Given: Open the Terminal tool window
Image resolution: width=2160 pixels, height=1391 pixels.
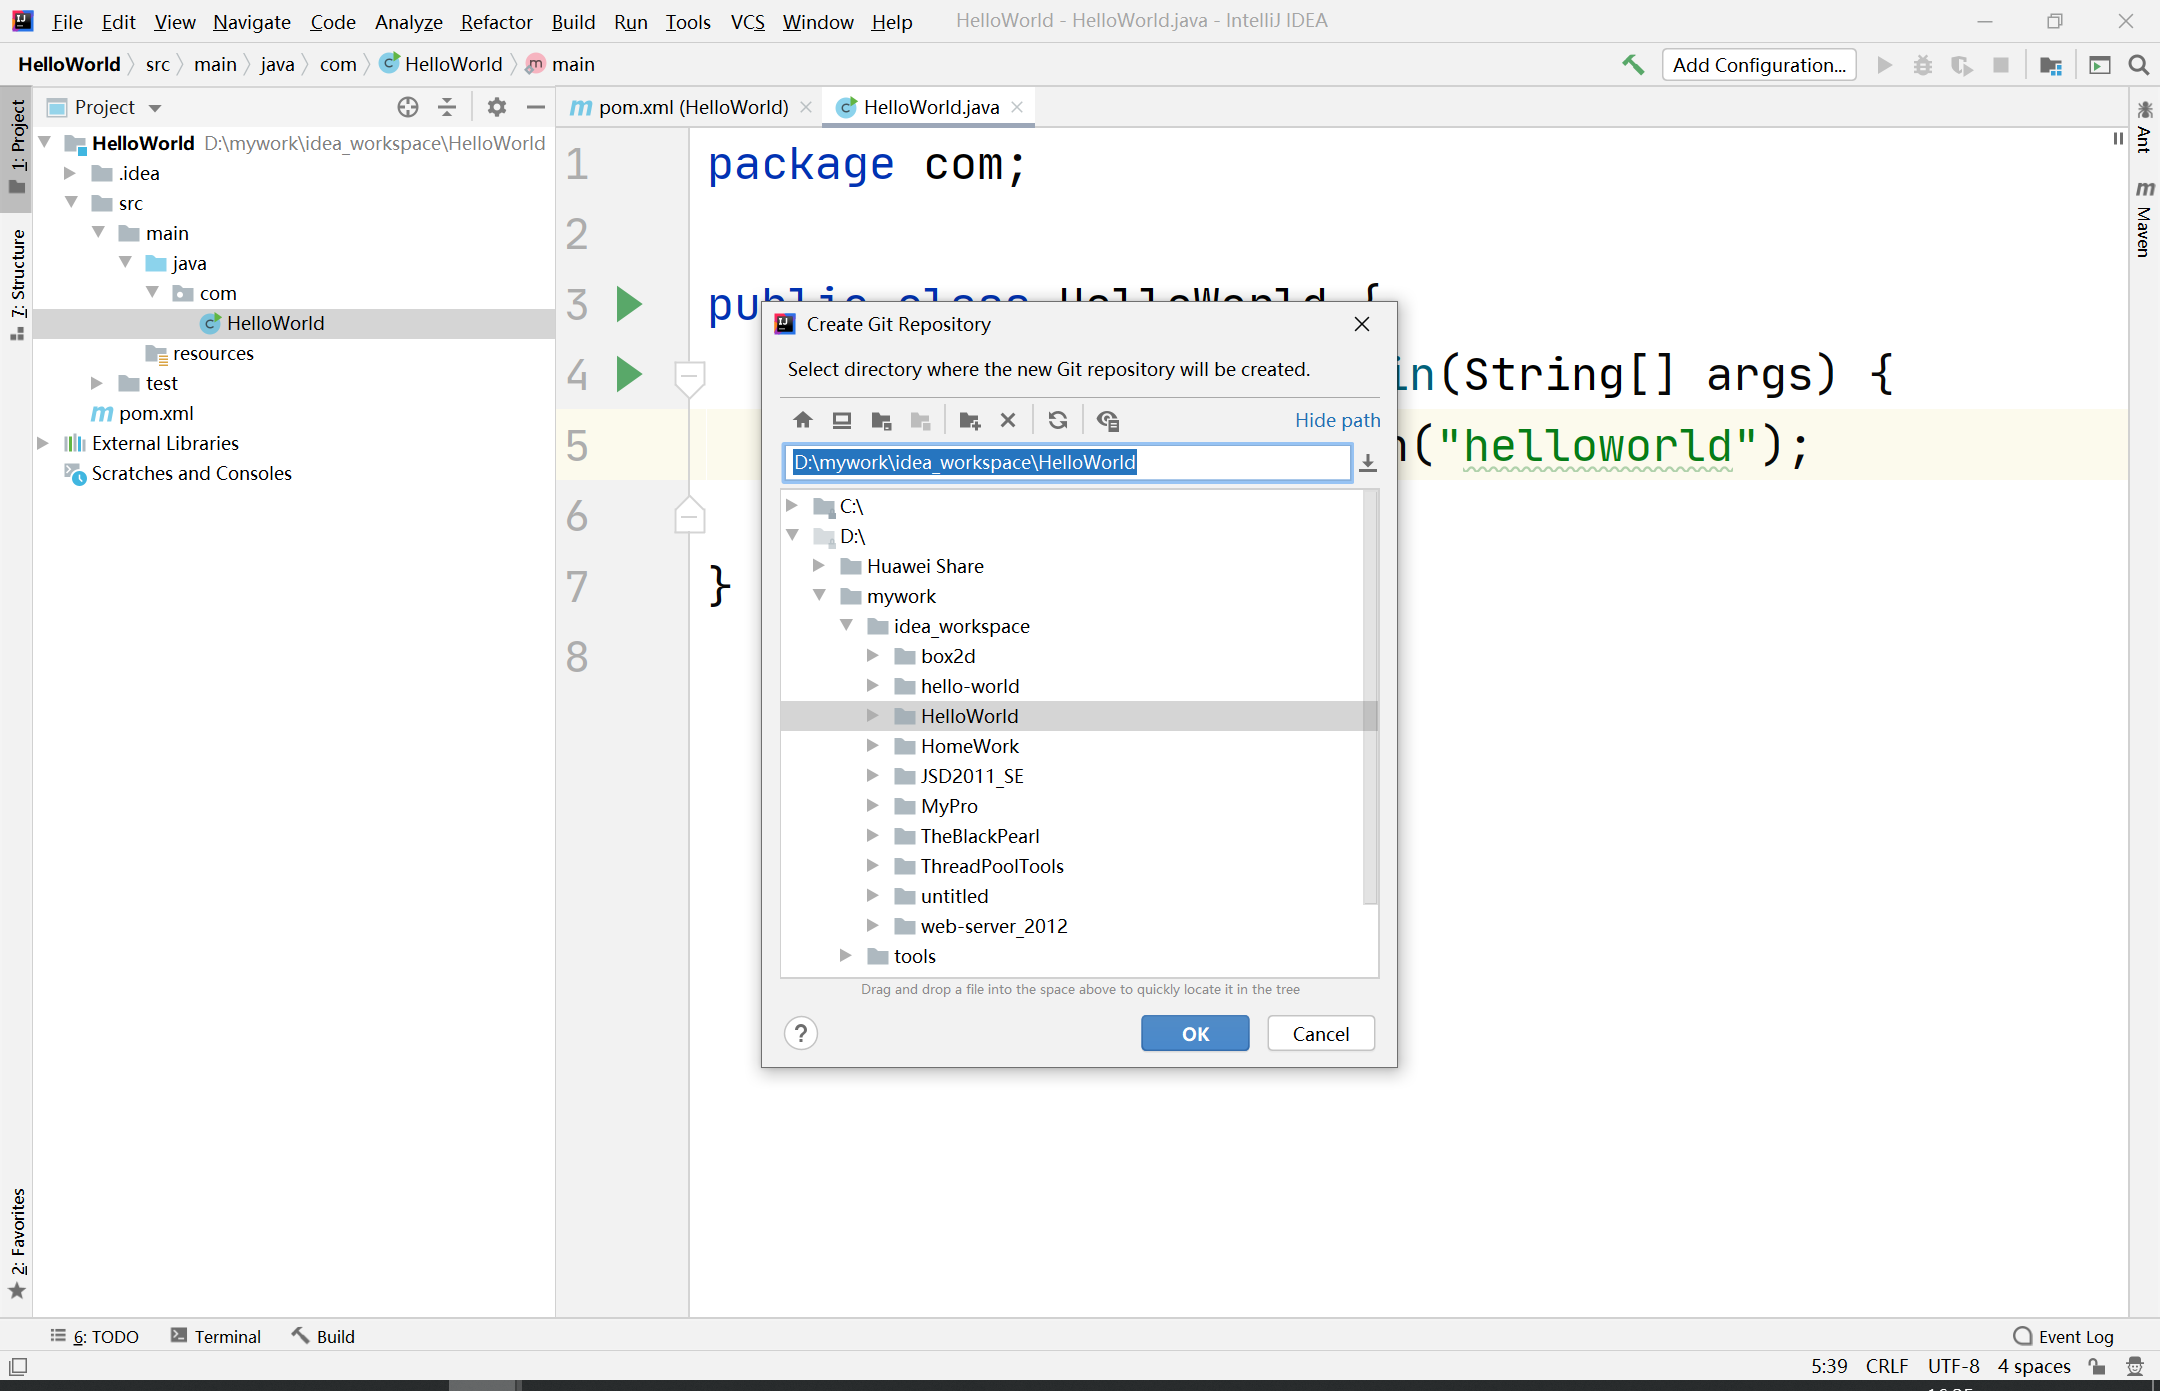Looking at the screenshot, I should coord(216,1337).
